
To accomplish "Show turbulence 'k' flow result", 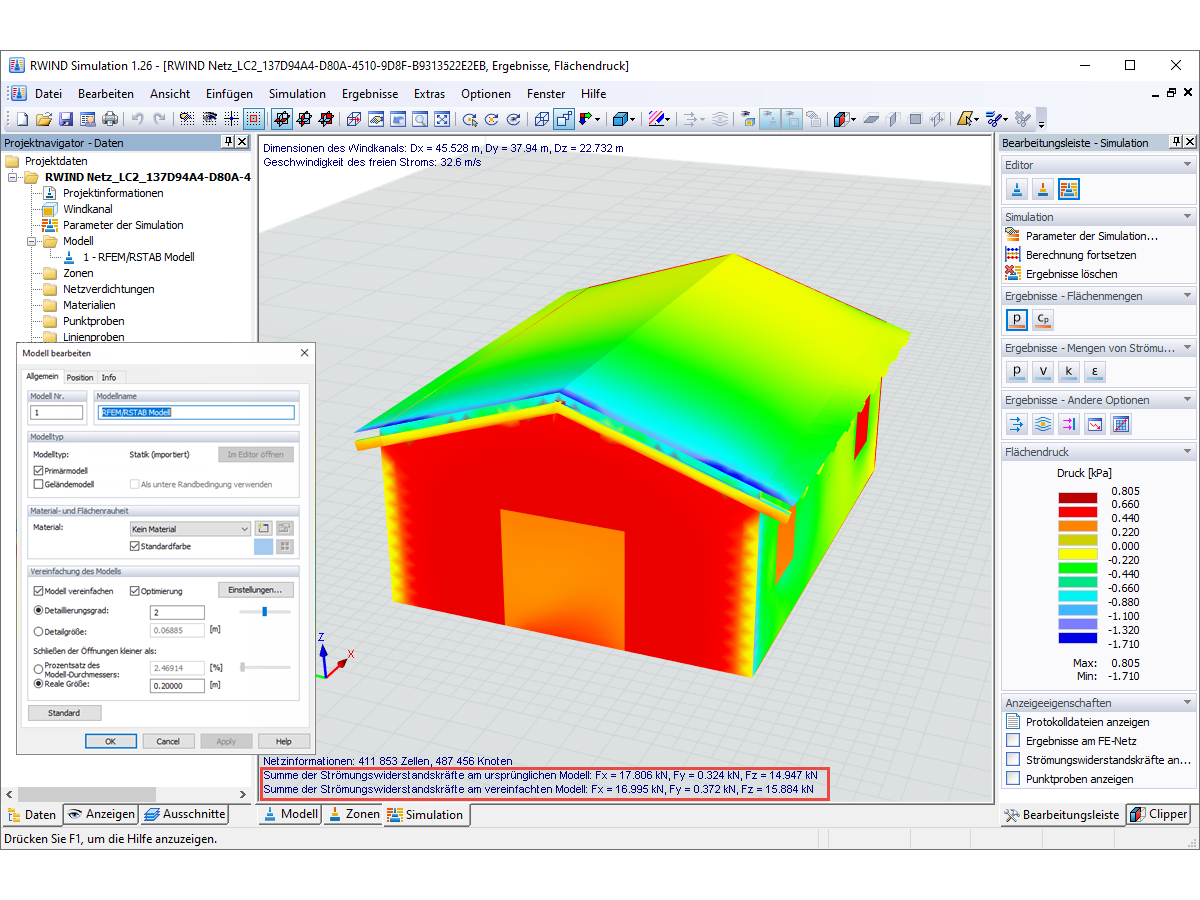I will click(x=1069, y=372).
